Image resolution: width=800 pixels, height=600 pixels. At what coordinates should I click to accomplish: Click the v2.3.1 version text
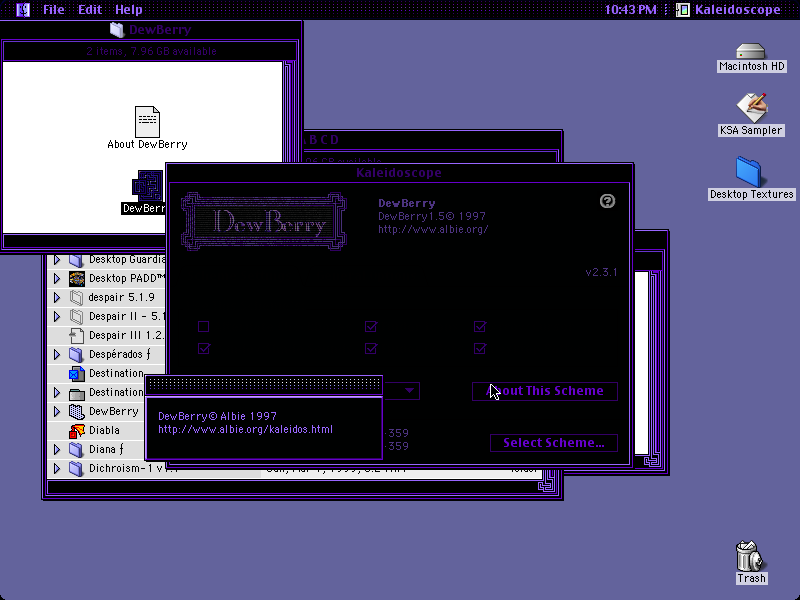(x=601, y=272)
